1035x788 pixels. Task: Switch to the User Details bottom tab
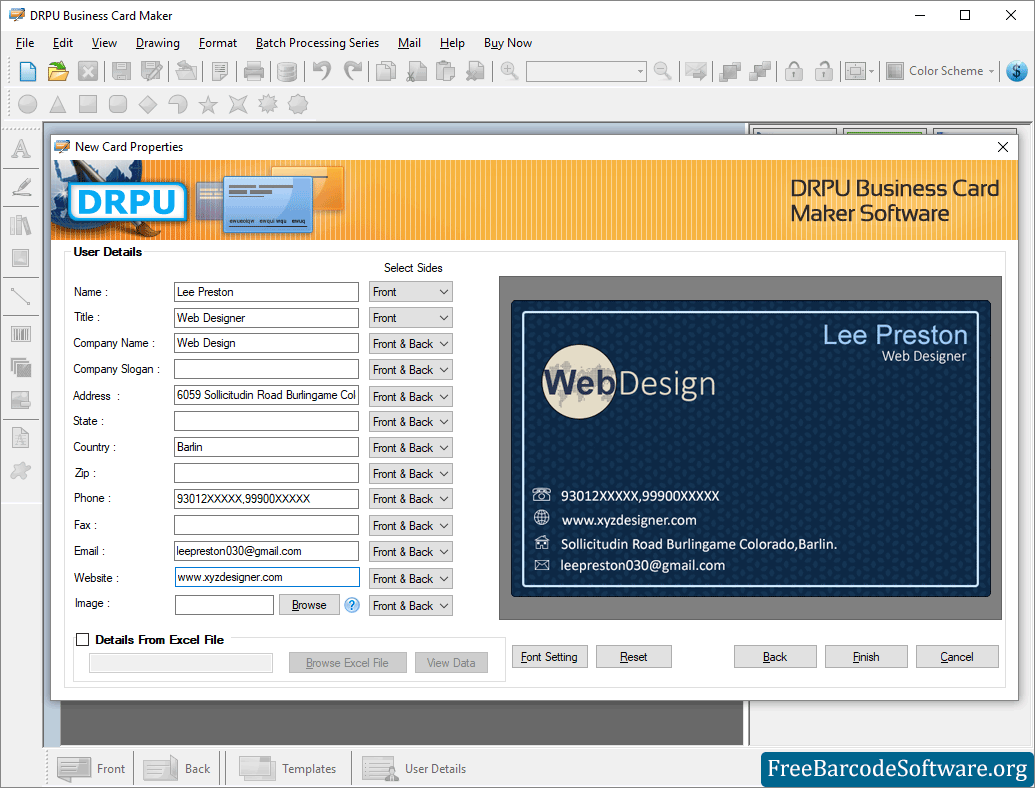pos(415,769)
